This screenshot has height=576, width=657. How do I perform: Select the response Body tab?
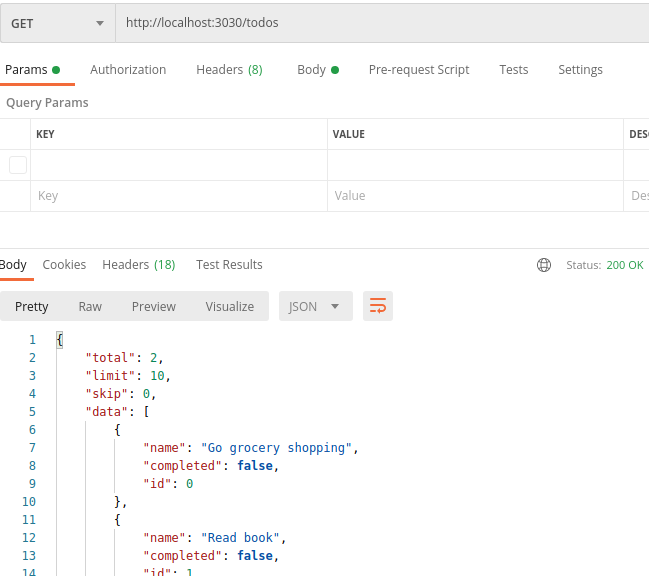coord(13,265)
